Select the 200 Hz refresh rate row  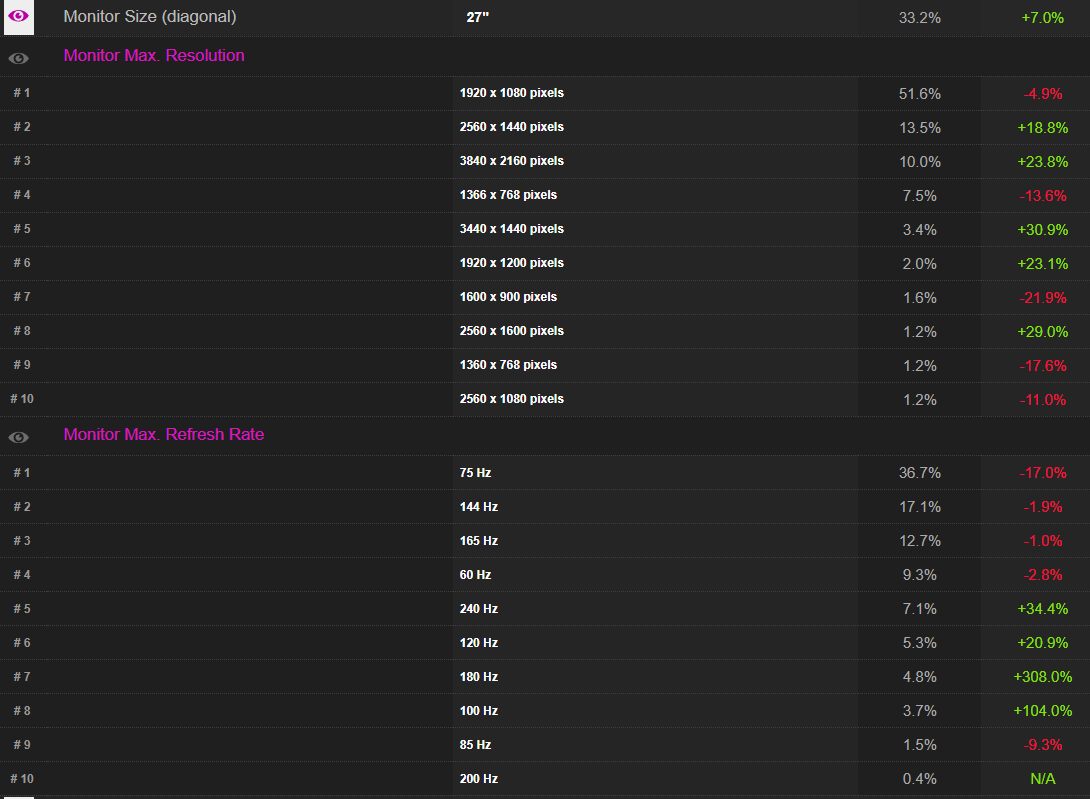pos(545,780)
